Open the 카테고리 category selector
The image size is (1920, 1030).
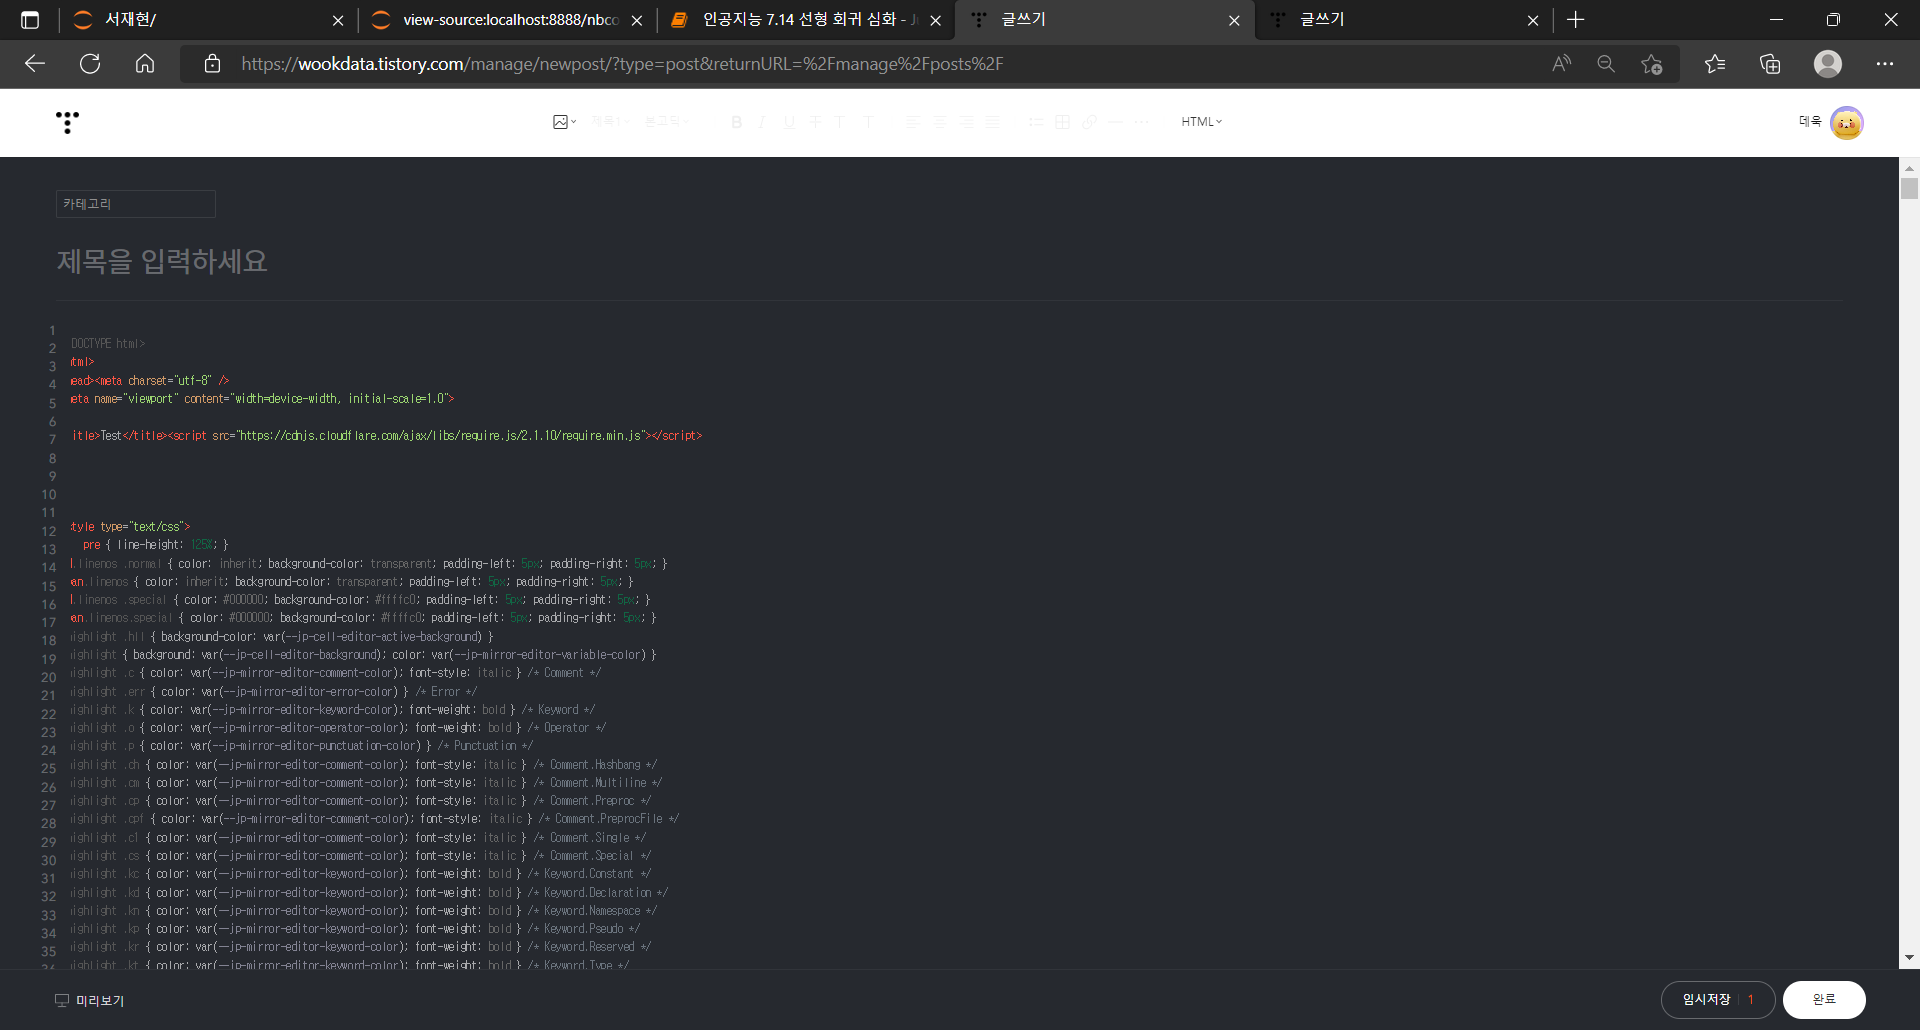[136, 204]
